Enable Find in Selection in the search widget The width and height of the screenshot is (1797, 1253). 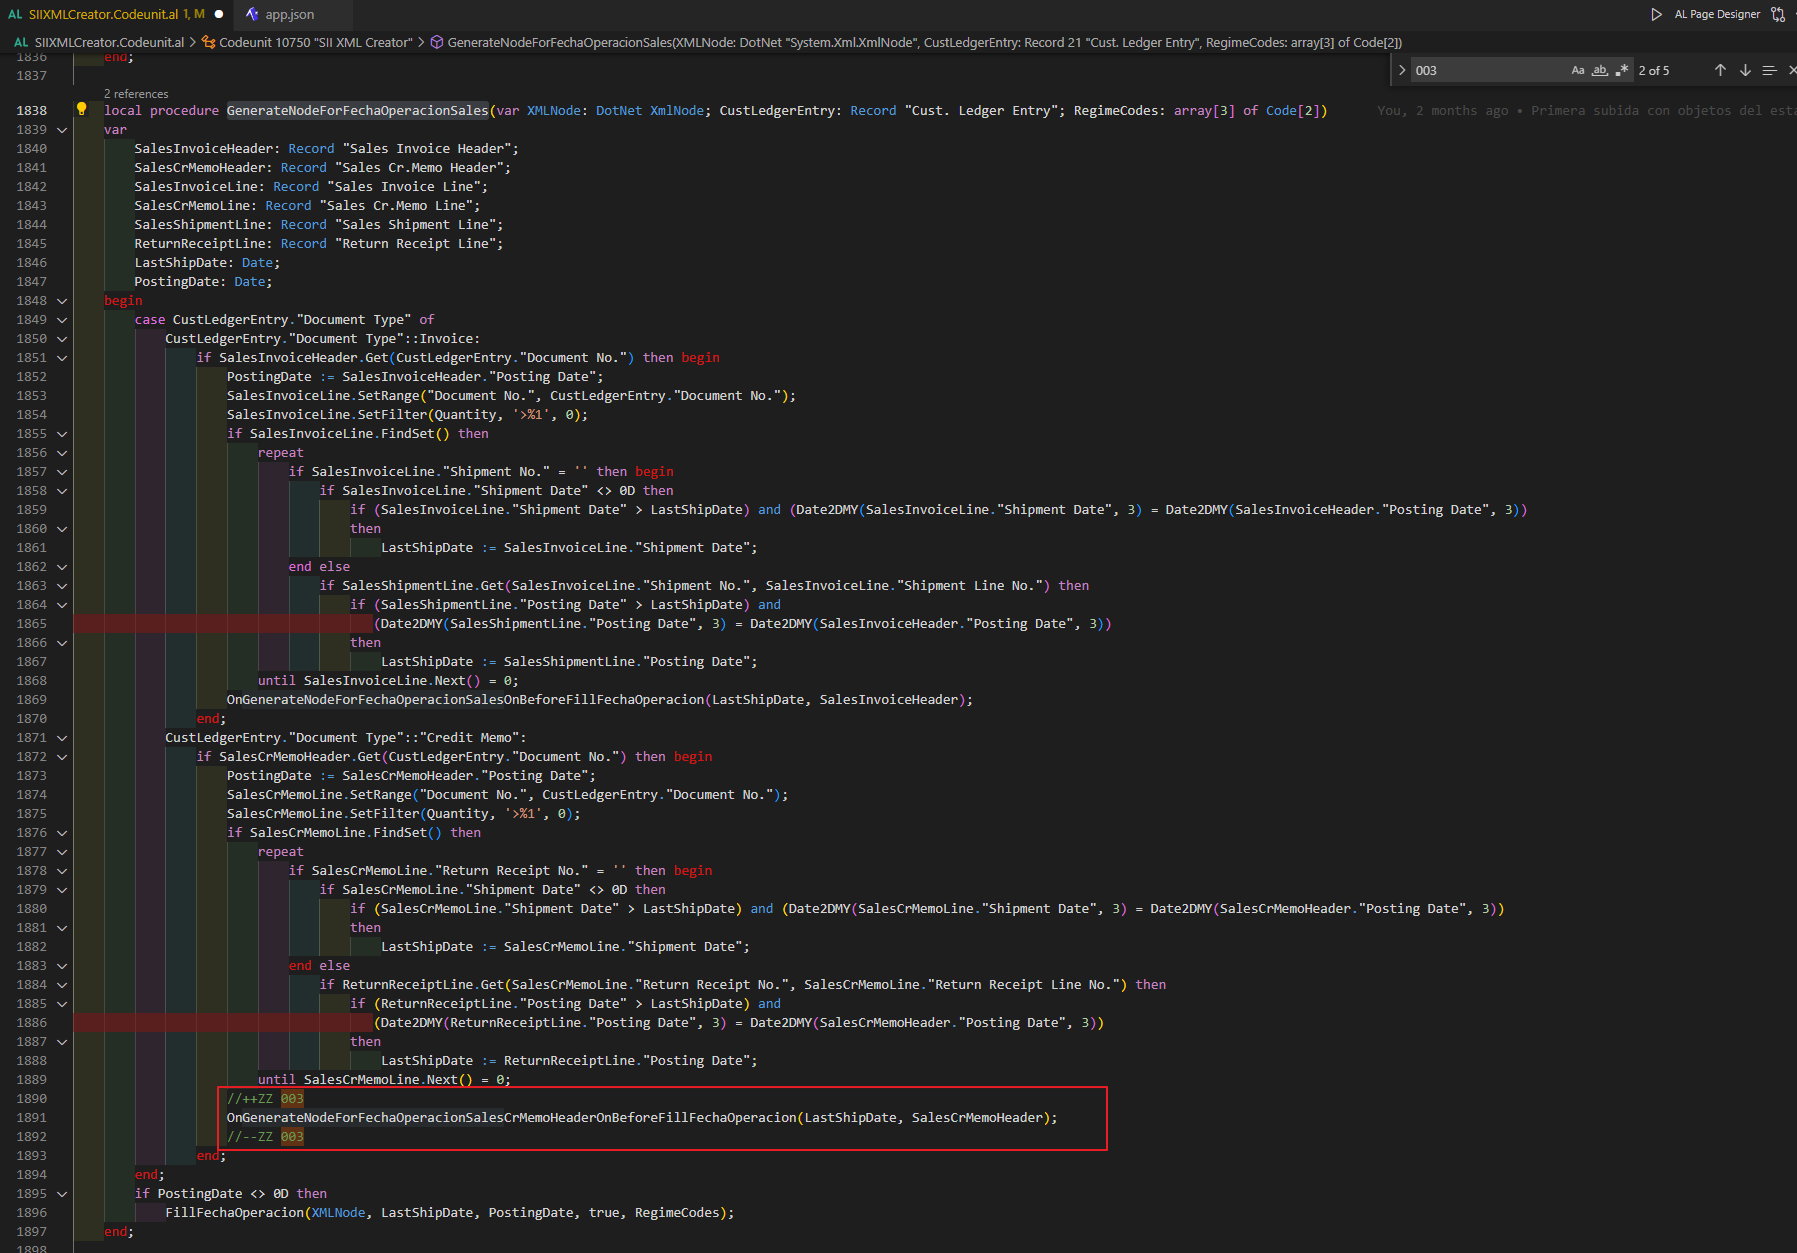tap(1769, 70)
